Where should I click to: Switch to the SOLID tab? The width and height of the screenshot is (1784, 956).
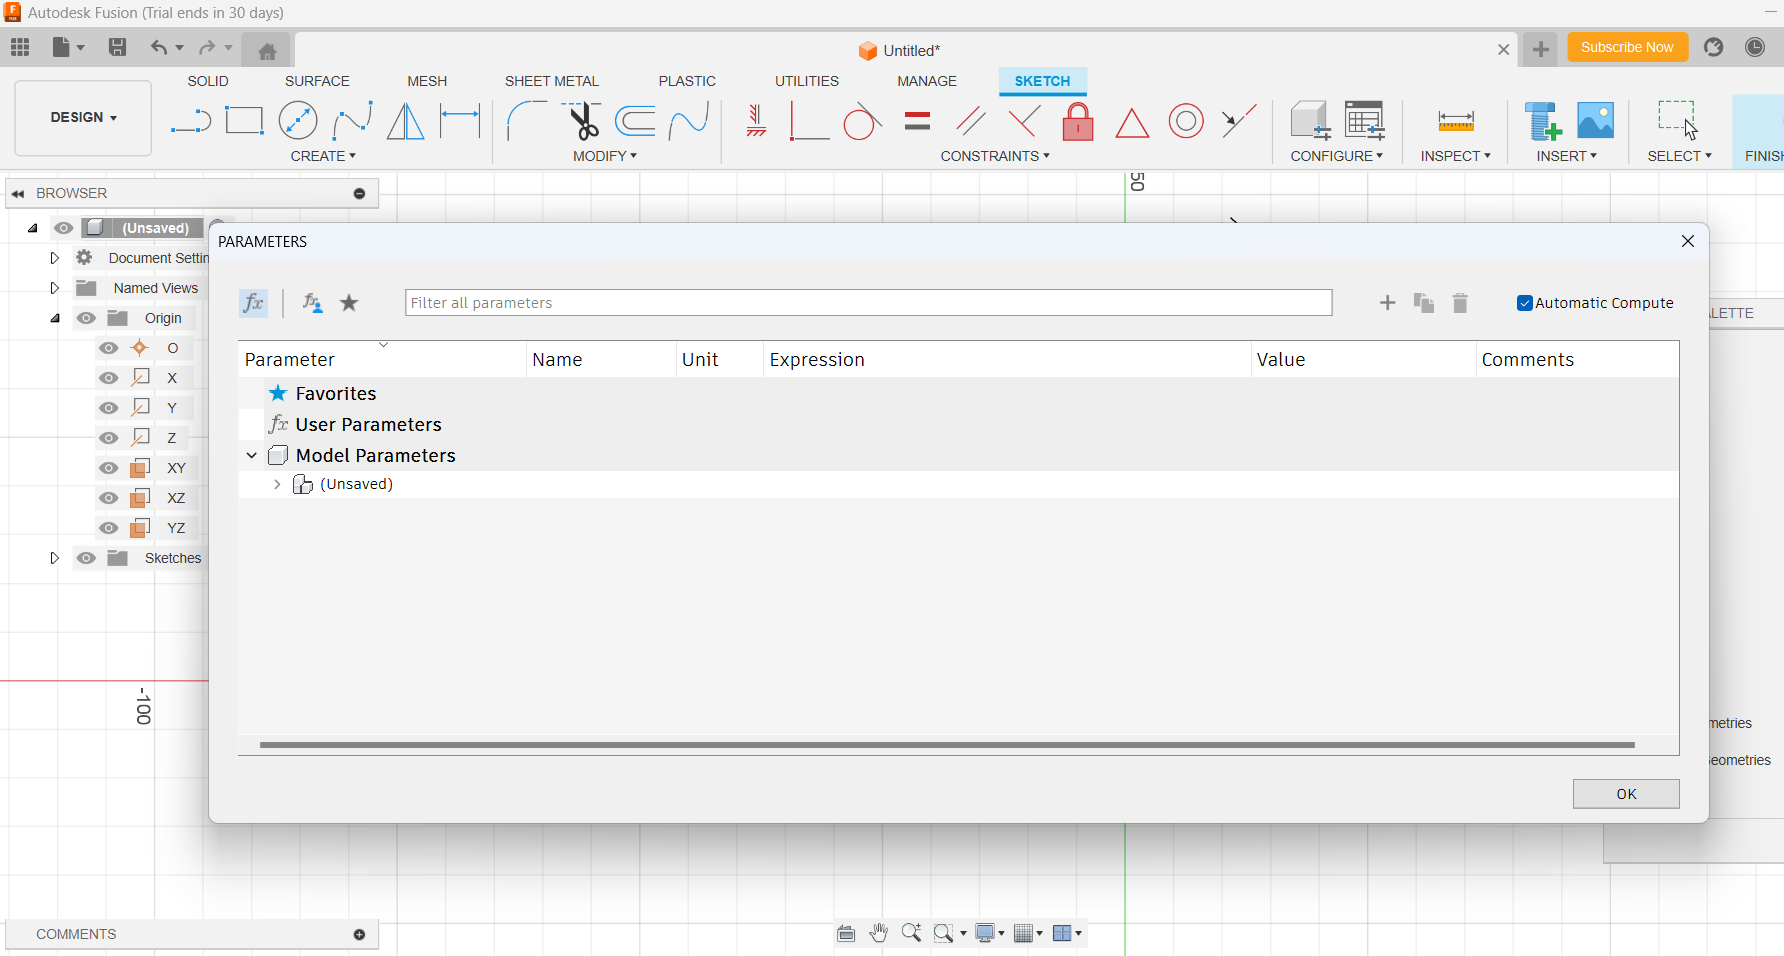[208, 81]
